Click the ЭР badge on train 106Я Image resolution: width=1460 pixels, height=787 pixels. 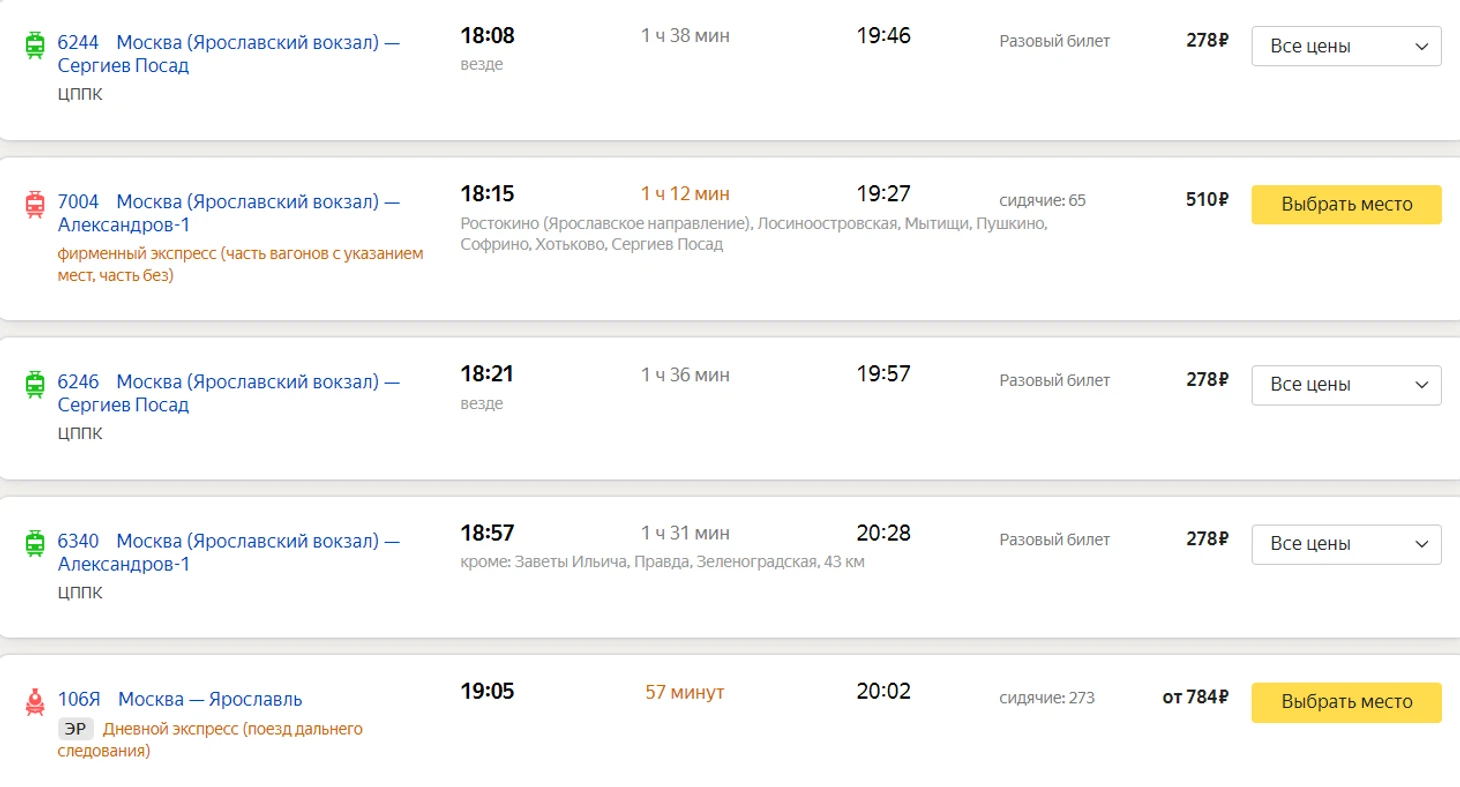[75, 729]
